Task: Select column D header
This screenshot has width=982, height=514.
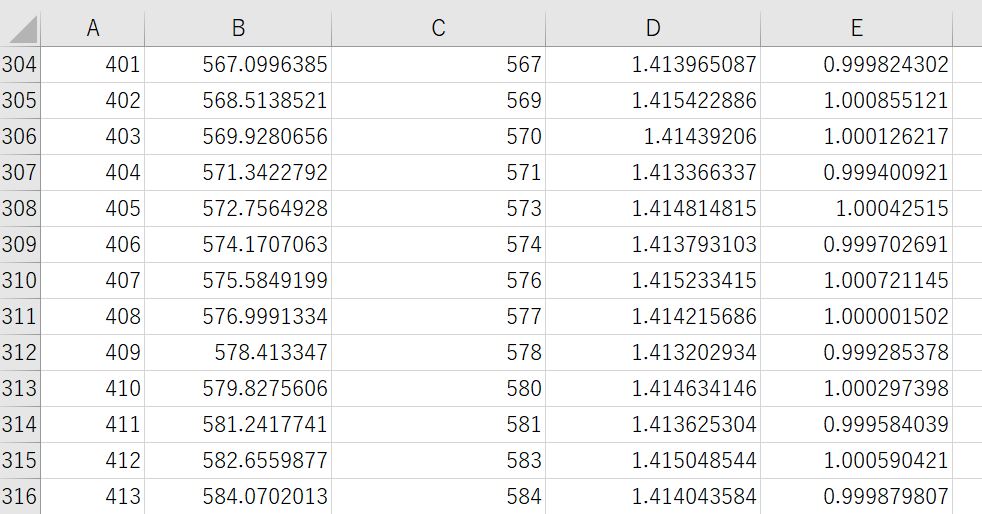Action: [x=653, y=28]
